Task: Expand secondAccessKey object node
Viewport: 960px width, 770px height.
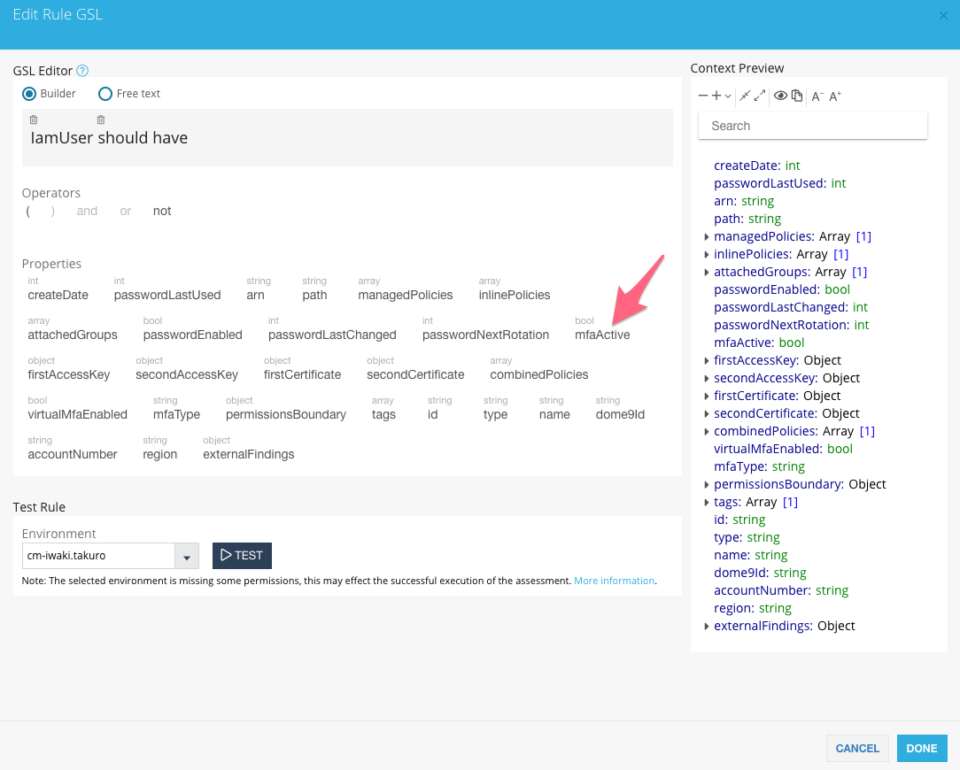Action: coord(706,379)
